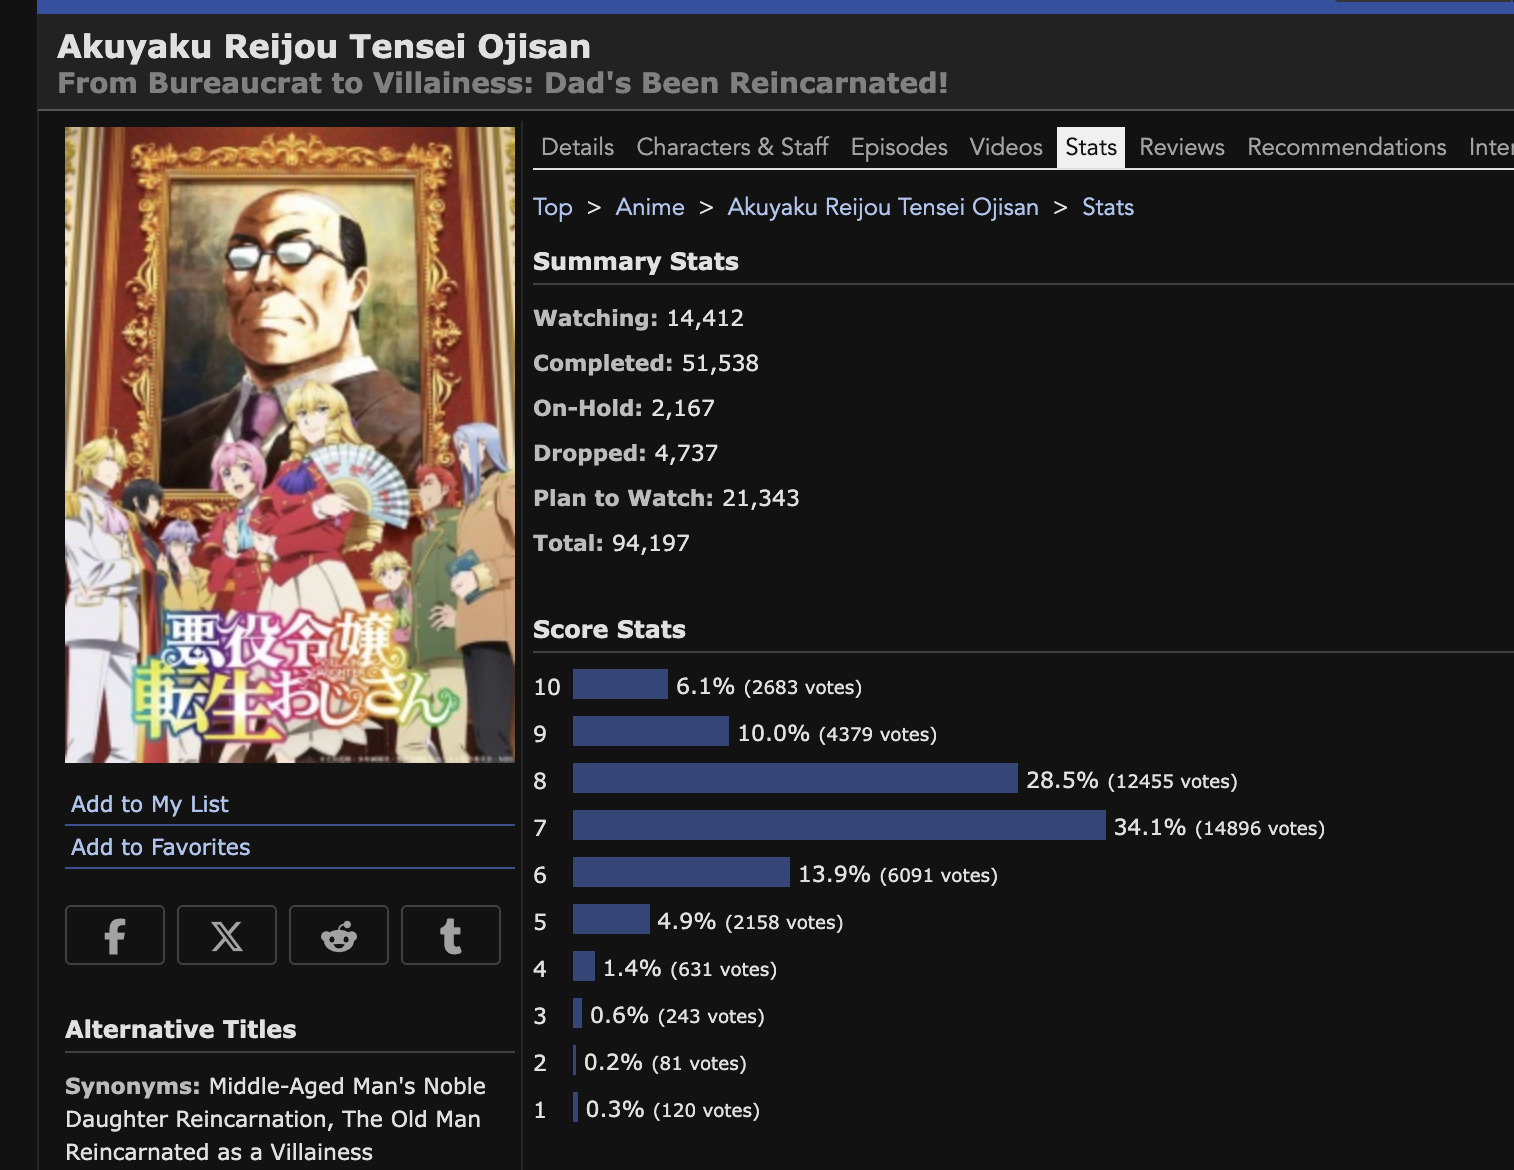Screen dimensions: 1514x1170
Task: Click Add to Favorites
Action: pyautogui.click(x=161, y=847)
